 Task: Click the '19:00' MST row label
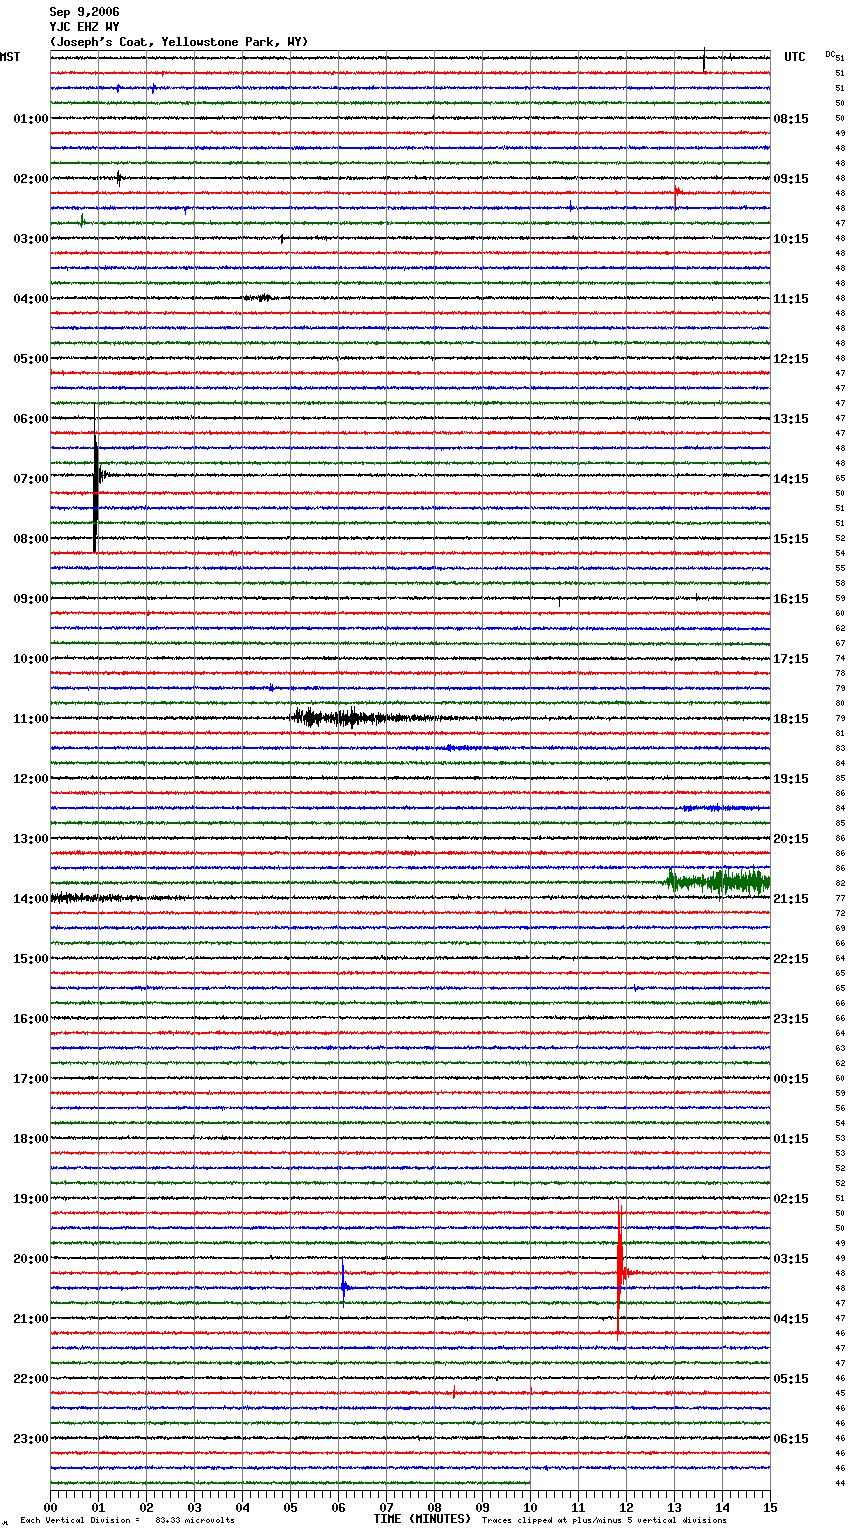coord(31,1199)
